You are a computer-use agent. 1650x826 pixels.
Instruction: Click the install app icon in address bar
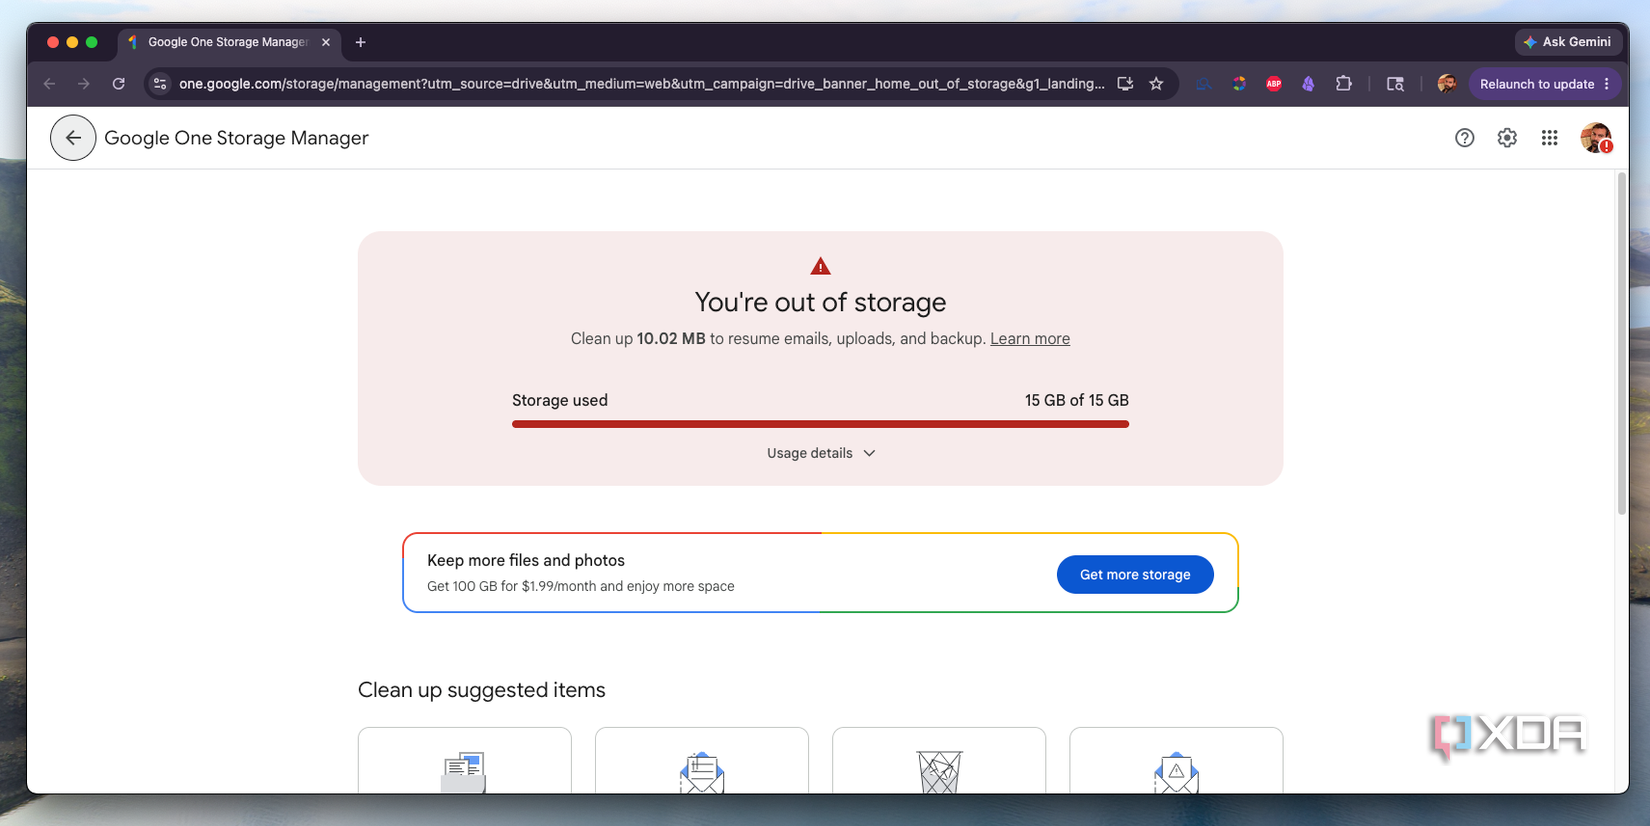coord(1125,84)
